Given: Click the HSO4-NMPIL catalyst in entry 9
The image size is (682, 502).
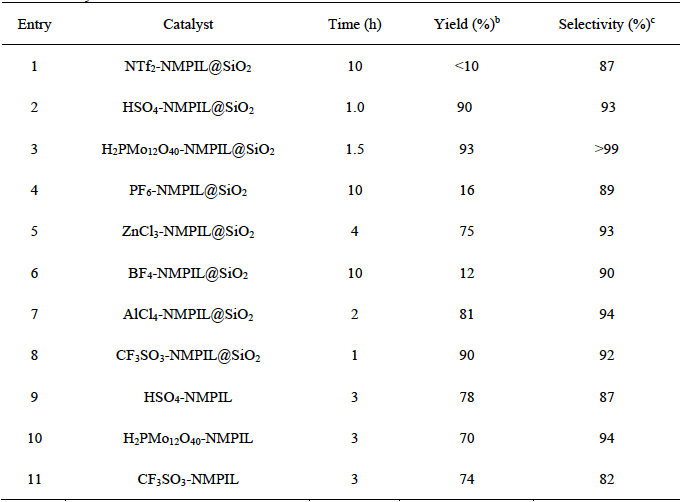Looking at the screenshot, I should click(187, 397).
